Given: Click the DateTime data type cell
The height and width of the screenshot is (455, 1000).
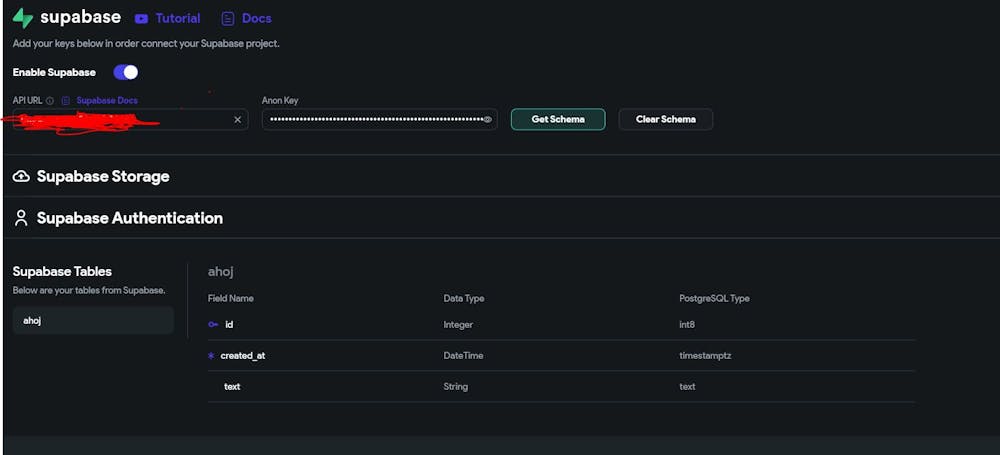Looking at the screenshot, I should 463,355.
